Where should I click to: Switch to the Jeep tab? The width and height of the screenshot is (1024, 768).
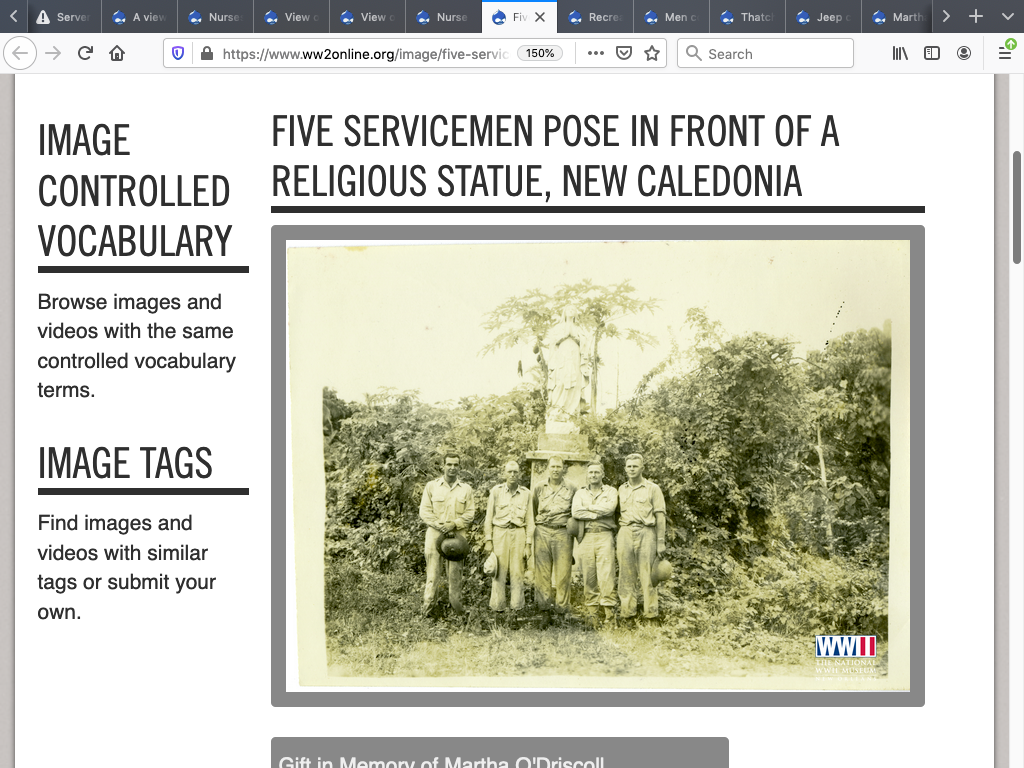click(823, 17)
